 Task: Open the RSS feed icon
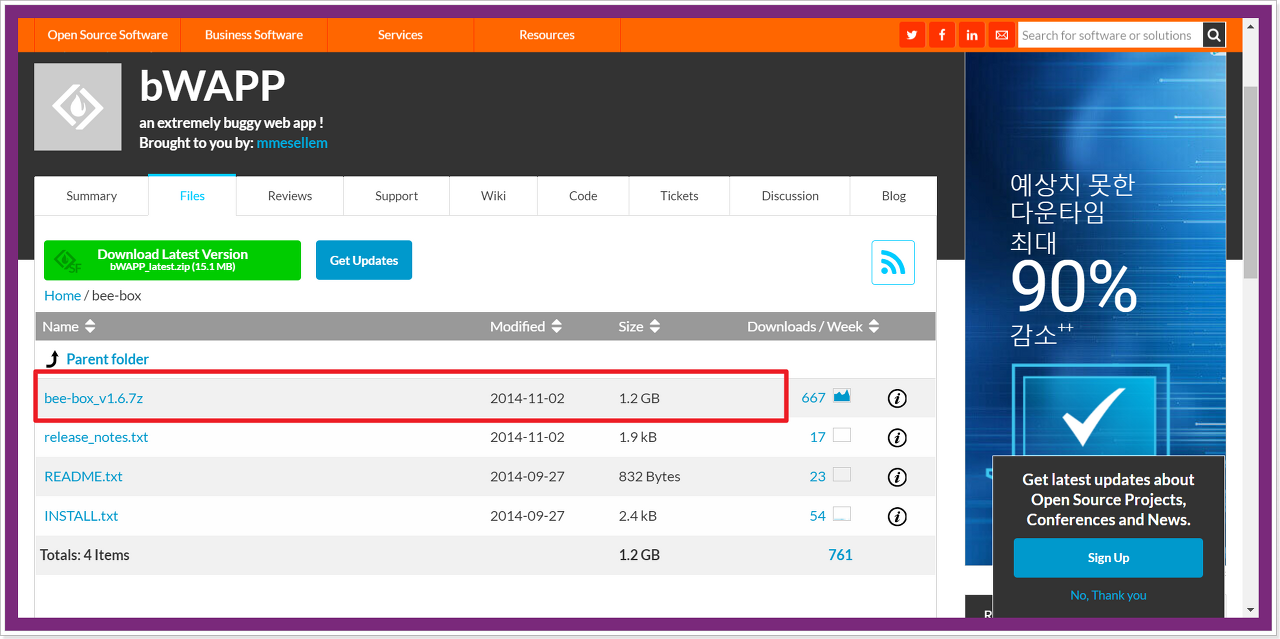pyautogui.click(x=893, y=263)
